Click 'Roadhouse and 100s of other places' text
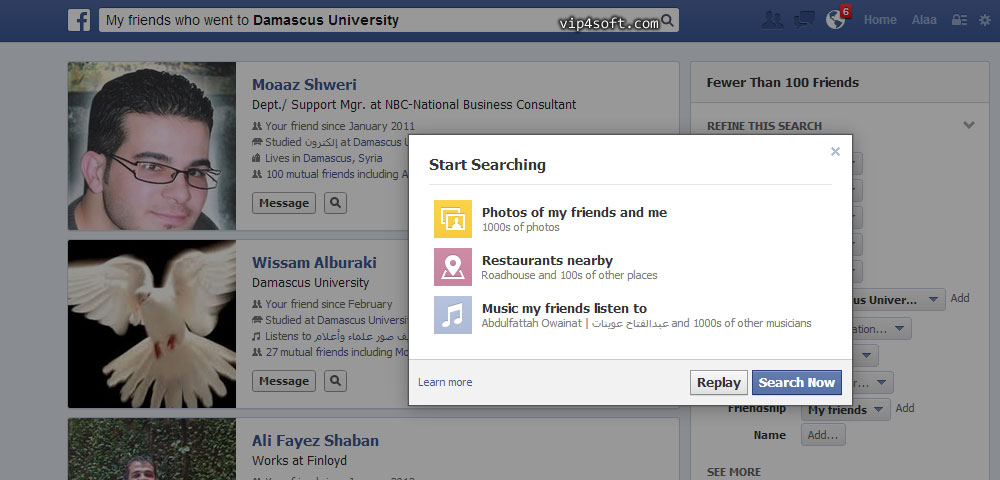This screenshot has width=1000, height=480. pos(569,275)
